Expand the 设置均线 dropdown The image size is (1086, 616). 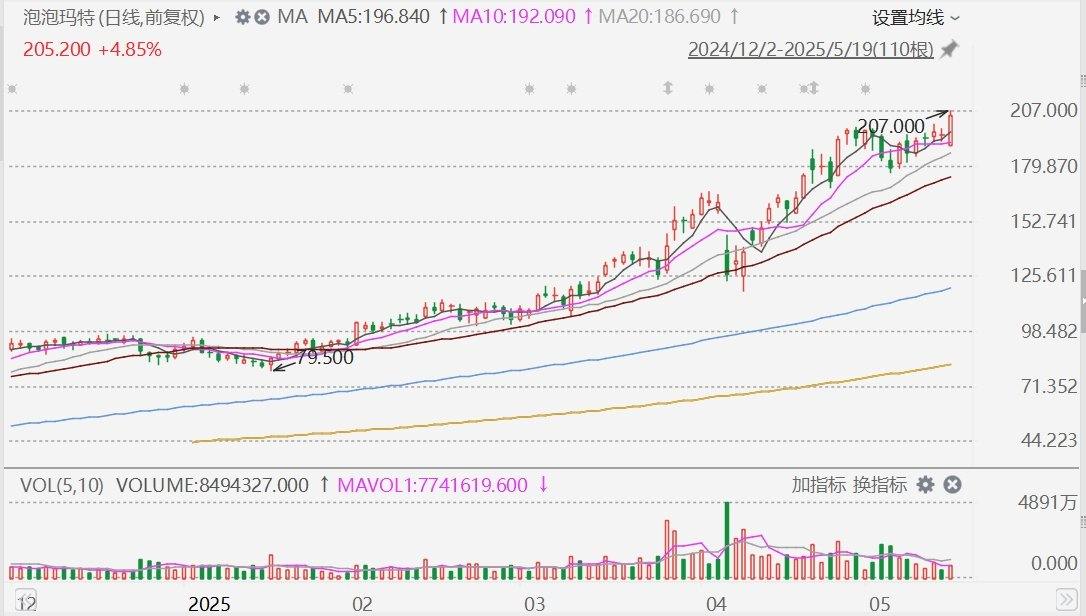(916, 17)
